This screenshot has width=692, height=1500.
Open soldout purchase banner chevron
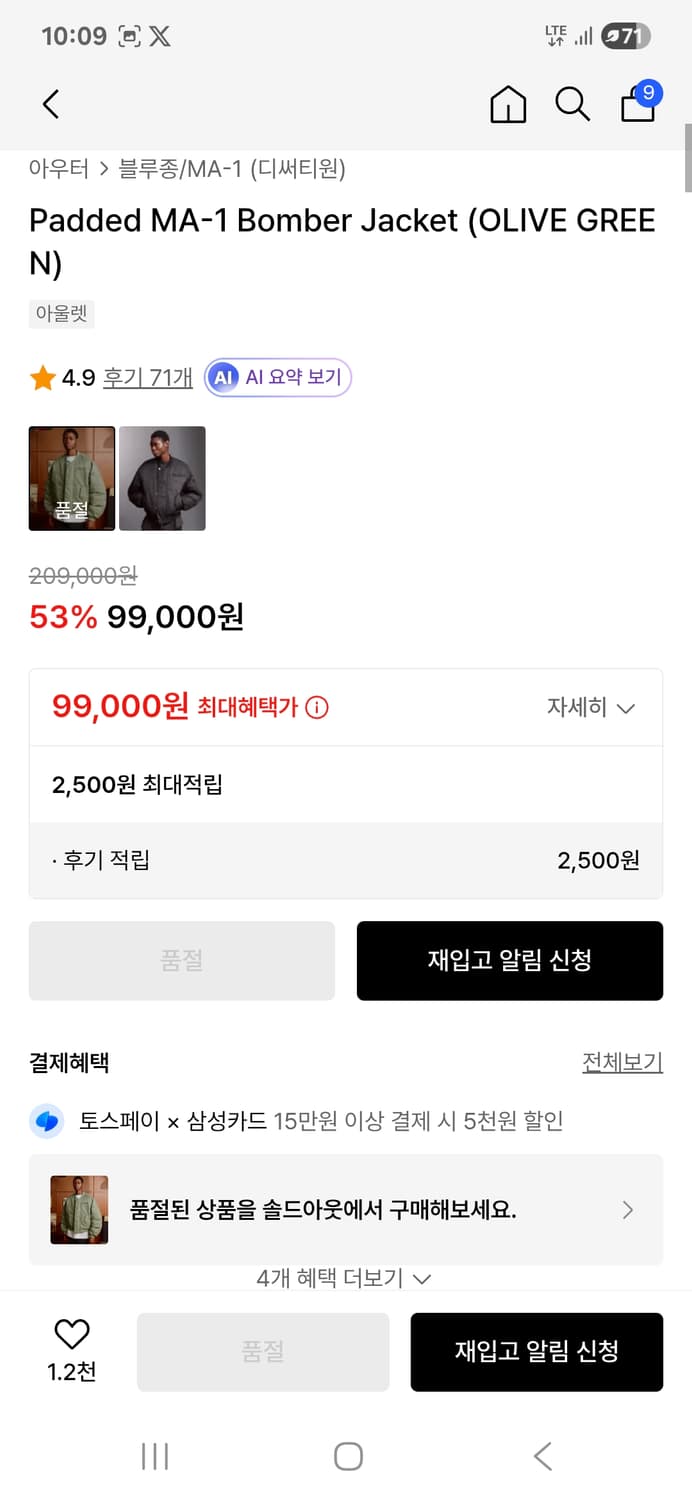(x=628, y=1210)
